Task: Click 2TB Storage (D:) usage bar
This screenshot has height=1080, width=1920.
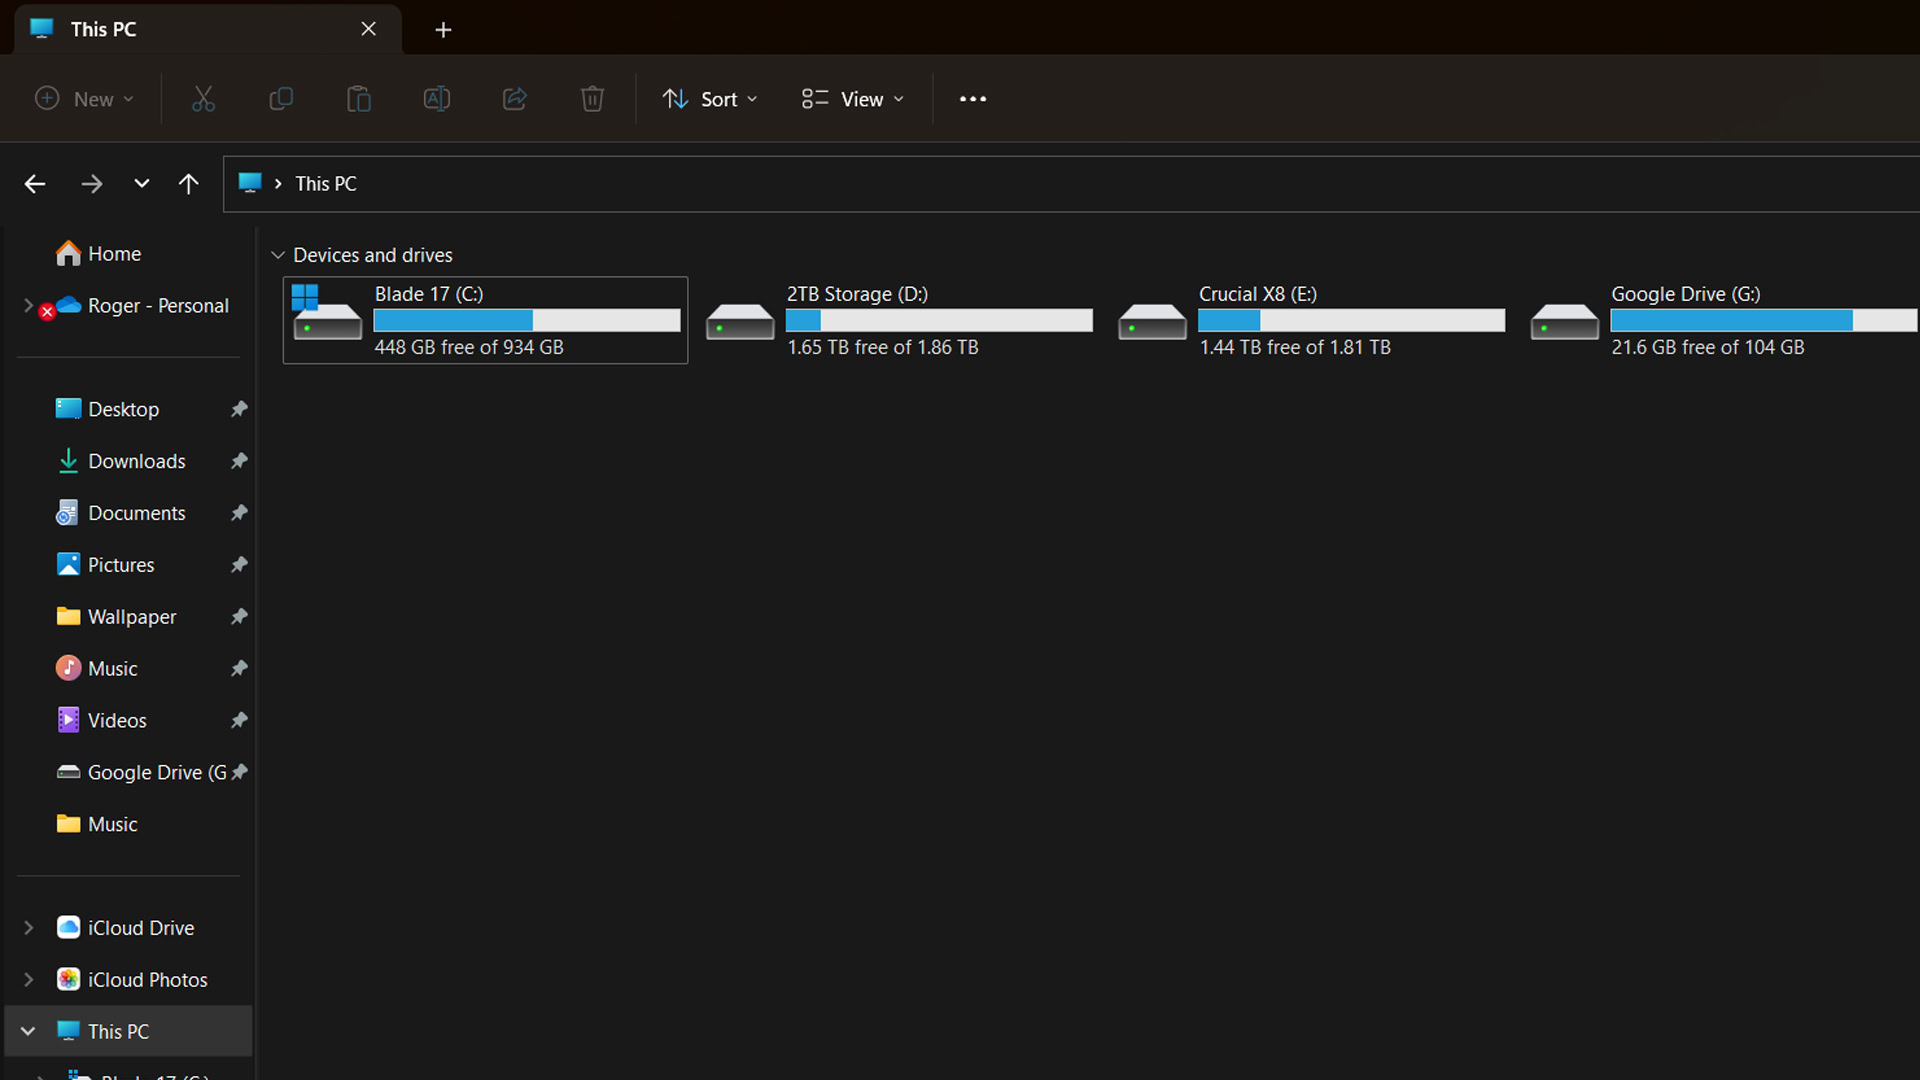Action: (x=939, y=320)
